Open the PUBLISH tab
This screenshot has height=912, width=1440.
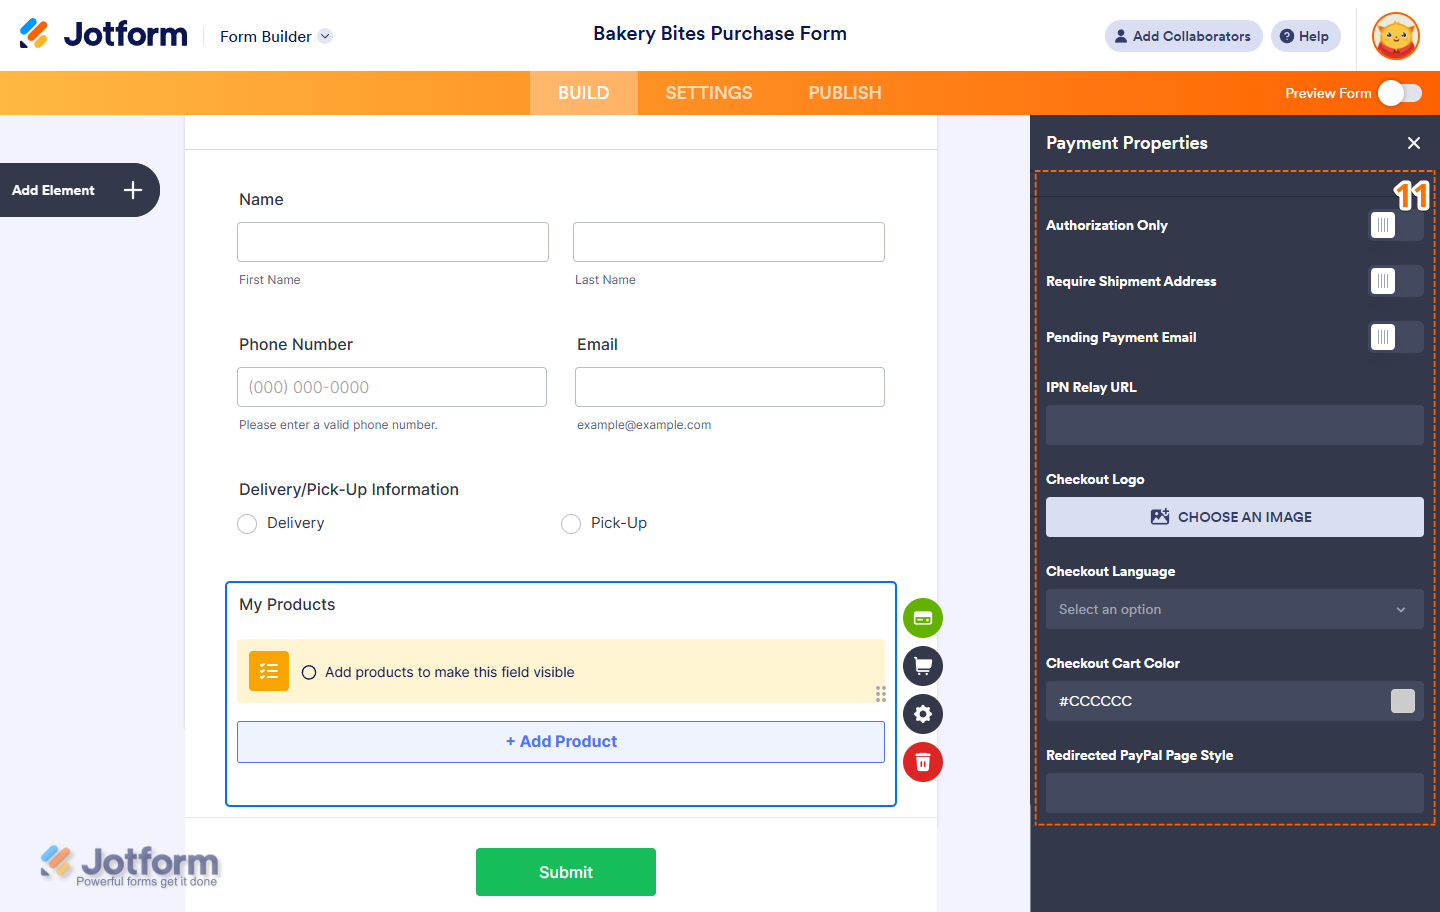click(x=844, y=92)
